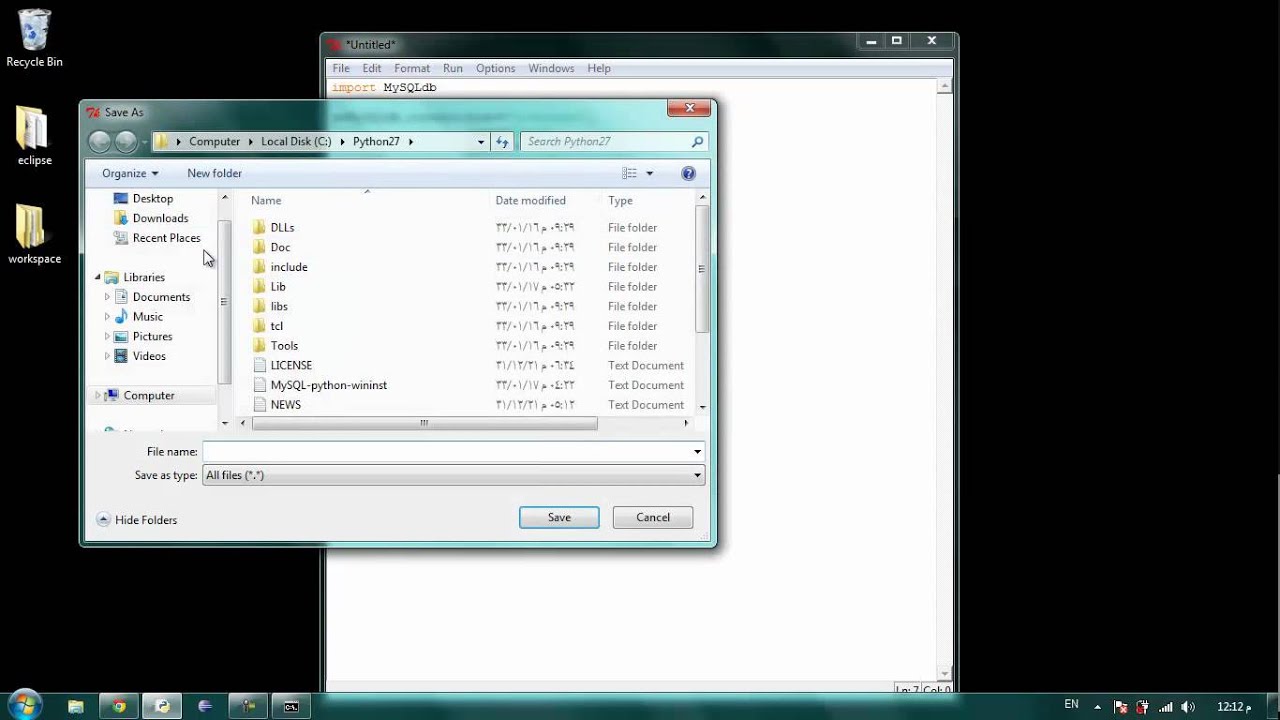Open address bar previous locations dropdown
The image size is (1280, 720).
[x=481, y=142]
